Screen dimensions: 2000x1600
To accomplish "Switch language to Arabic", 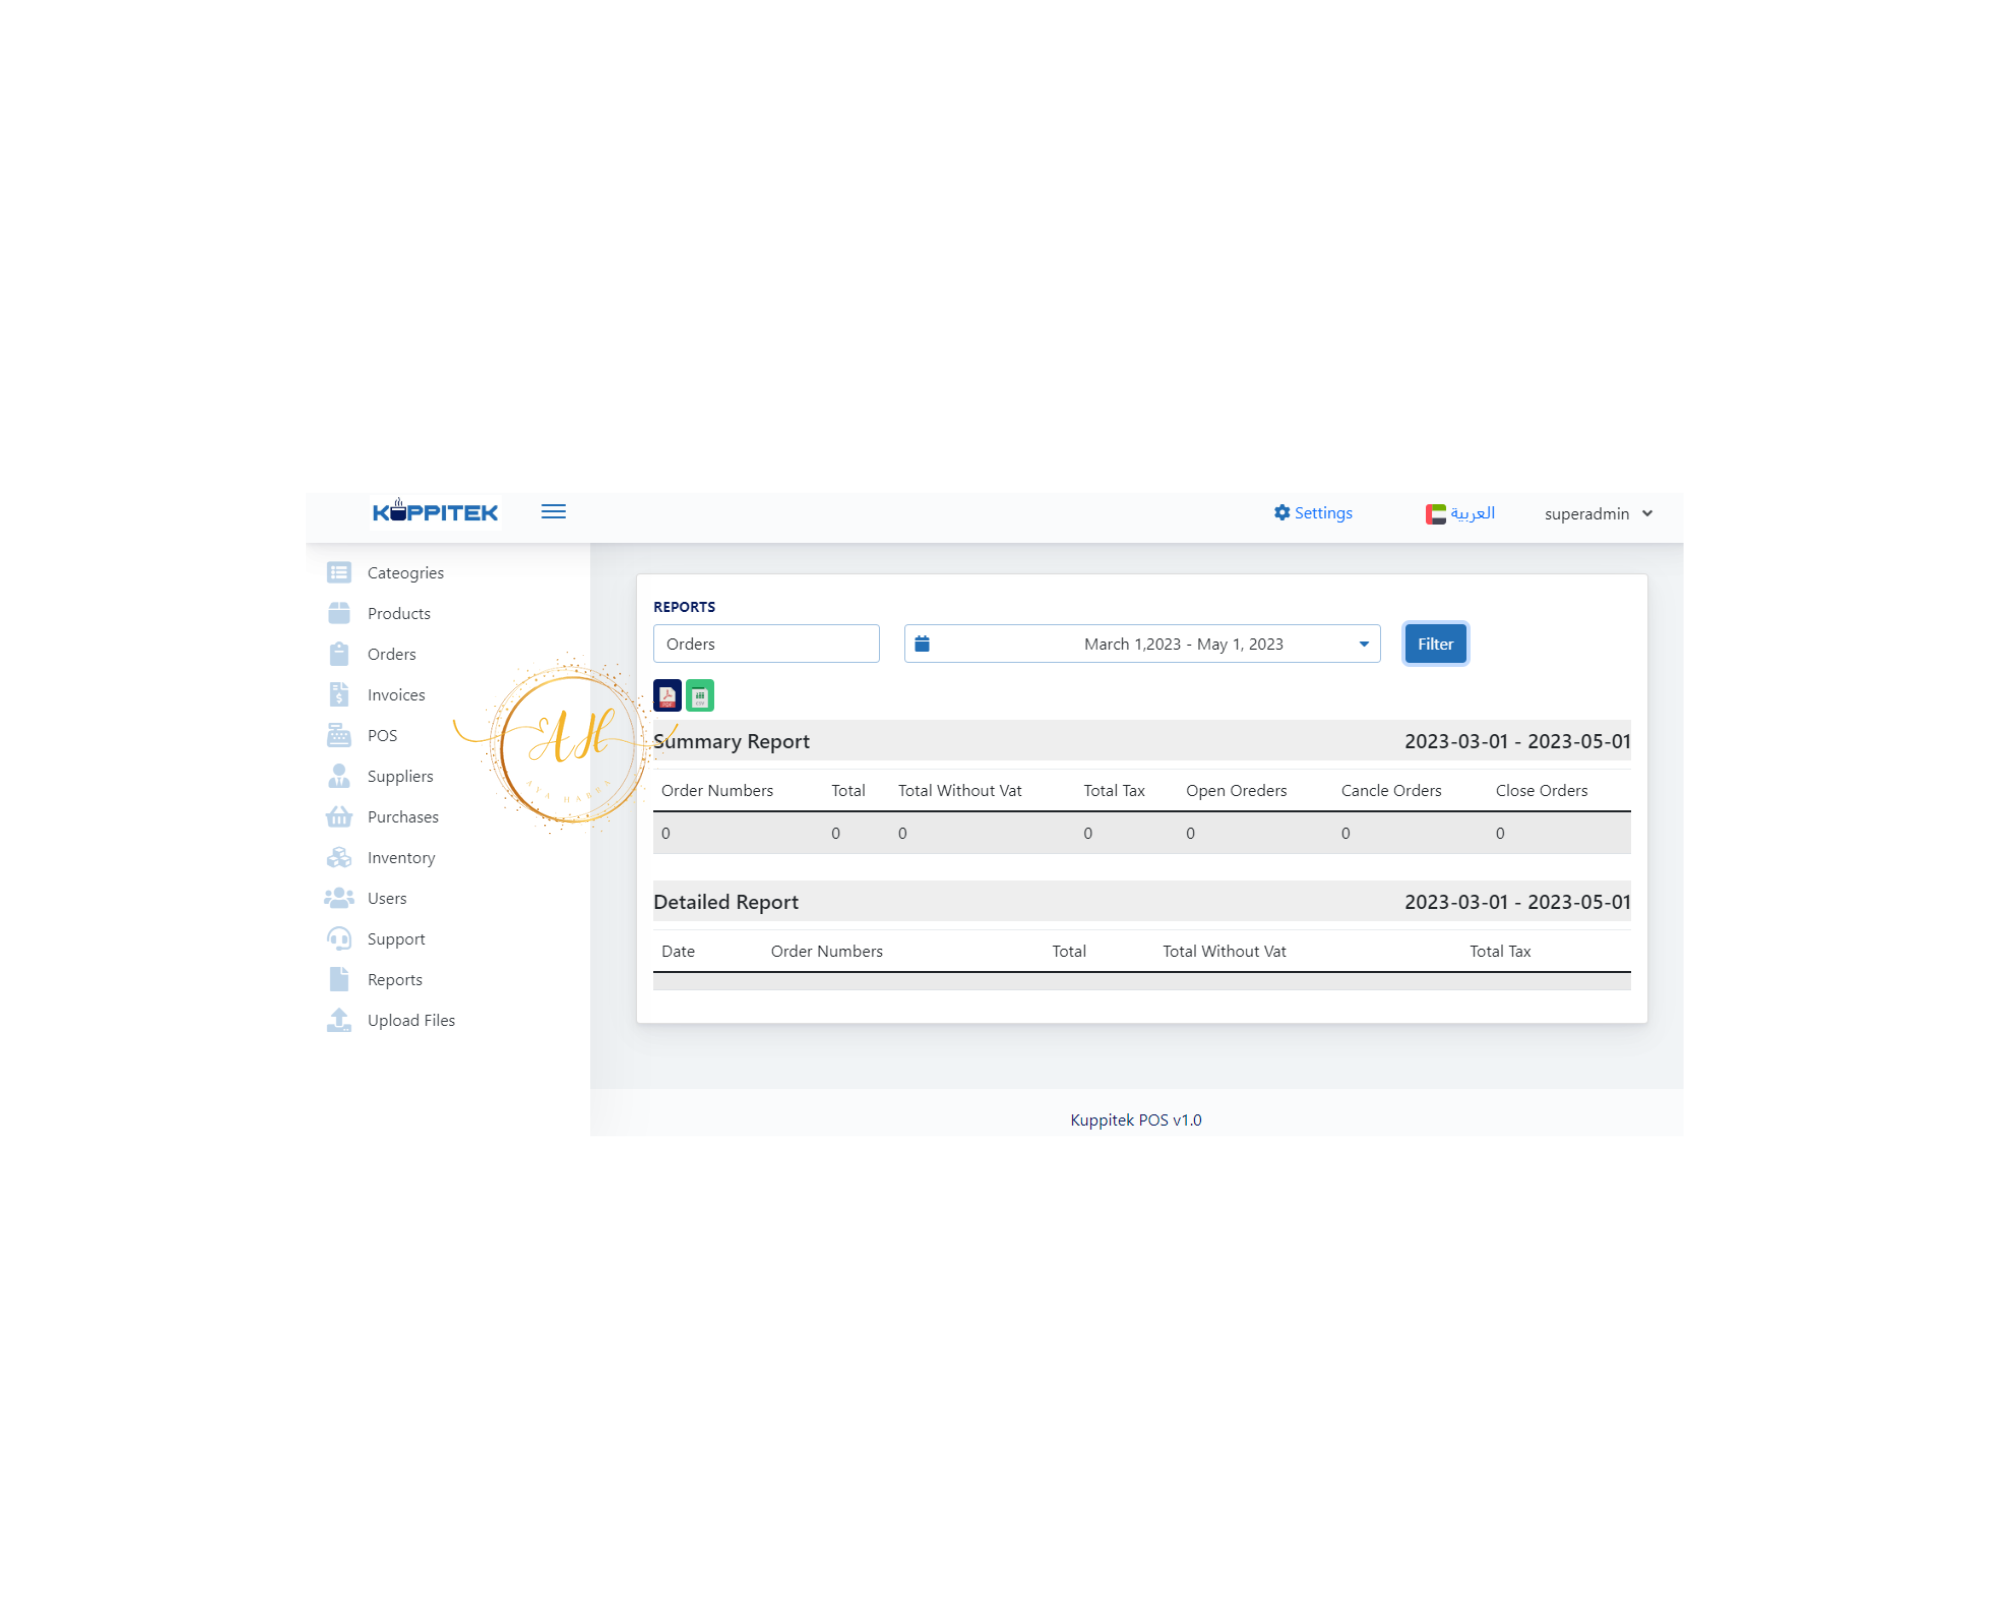I will (1460, 514).
